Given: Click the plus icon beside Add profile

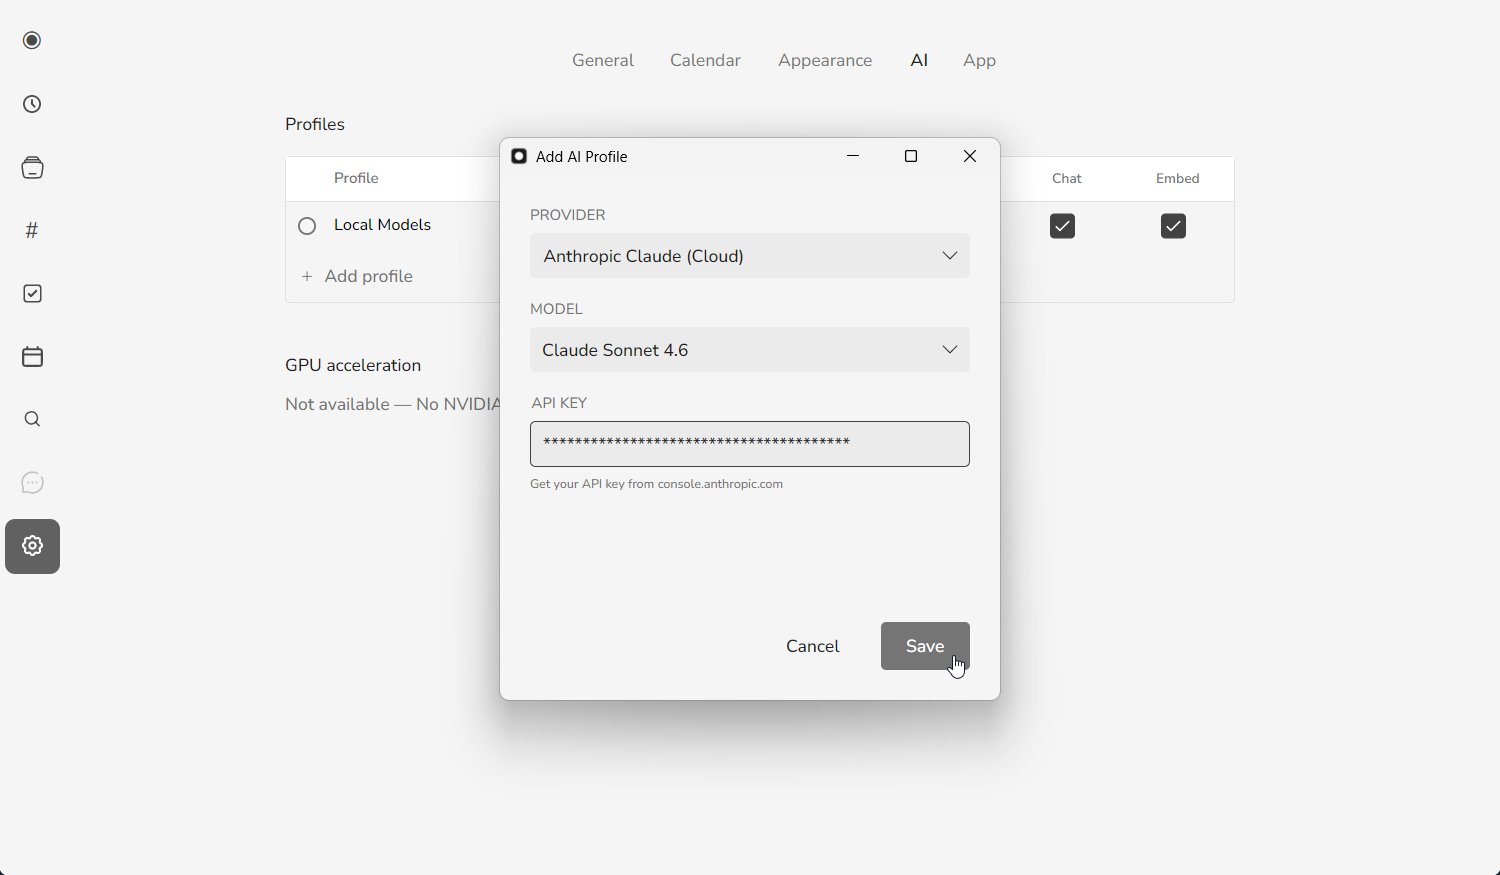Looking at the screenshot, I should [307, 277].
